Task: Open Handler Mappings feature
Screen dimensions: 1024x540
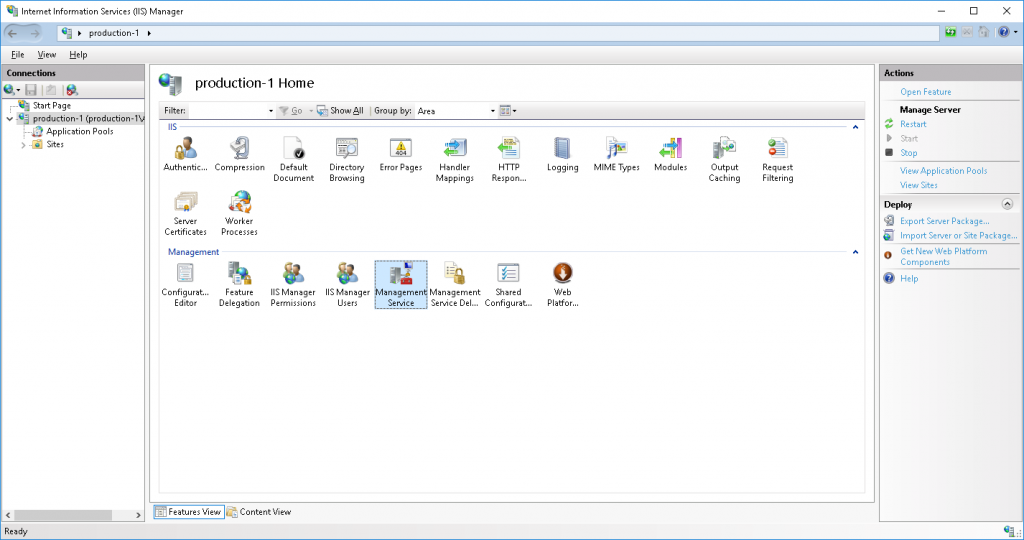Action: tap(454, 150)
